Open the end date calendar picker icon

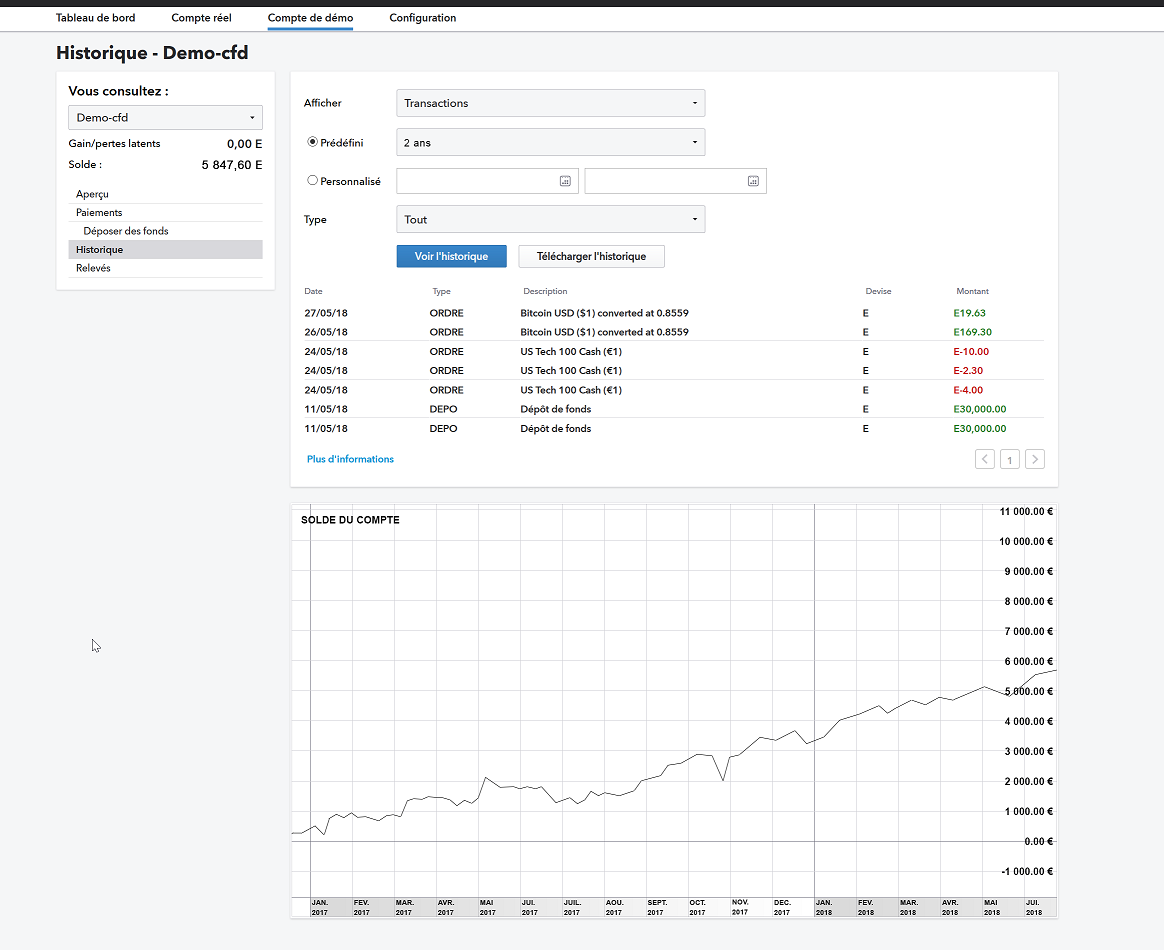[753, 181]
